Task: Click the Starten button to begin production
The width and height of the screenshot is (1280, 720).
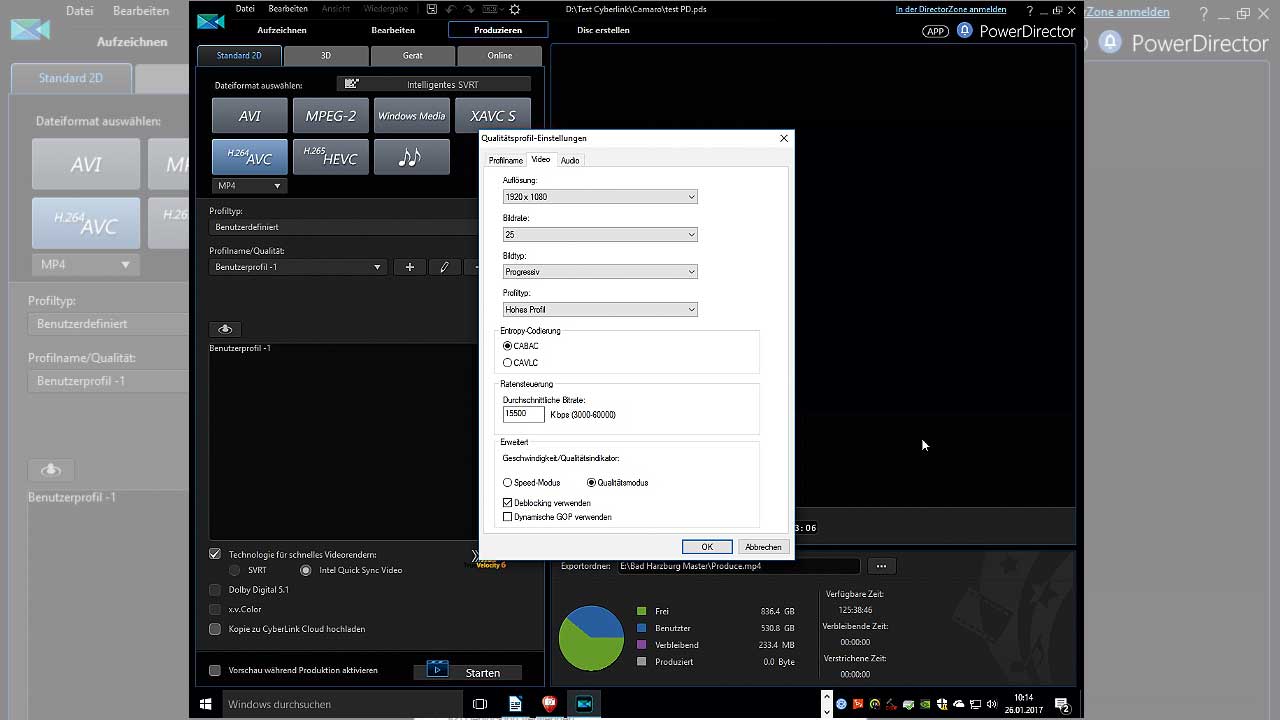Action: coord(470,672)
